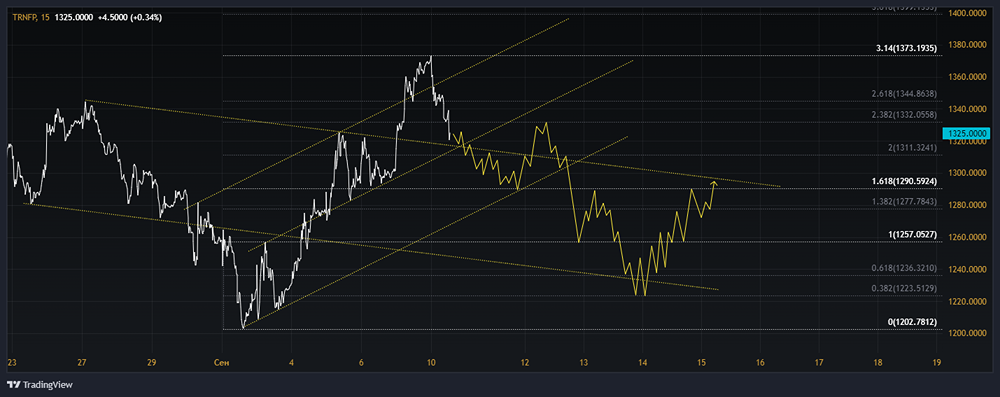
Task: Click date 18 on the time axis
Action: click(x=878, y=363)
